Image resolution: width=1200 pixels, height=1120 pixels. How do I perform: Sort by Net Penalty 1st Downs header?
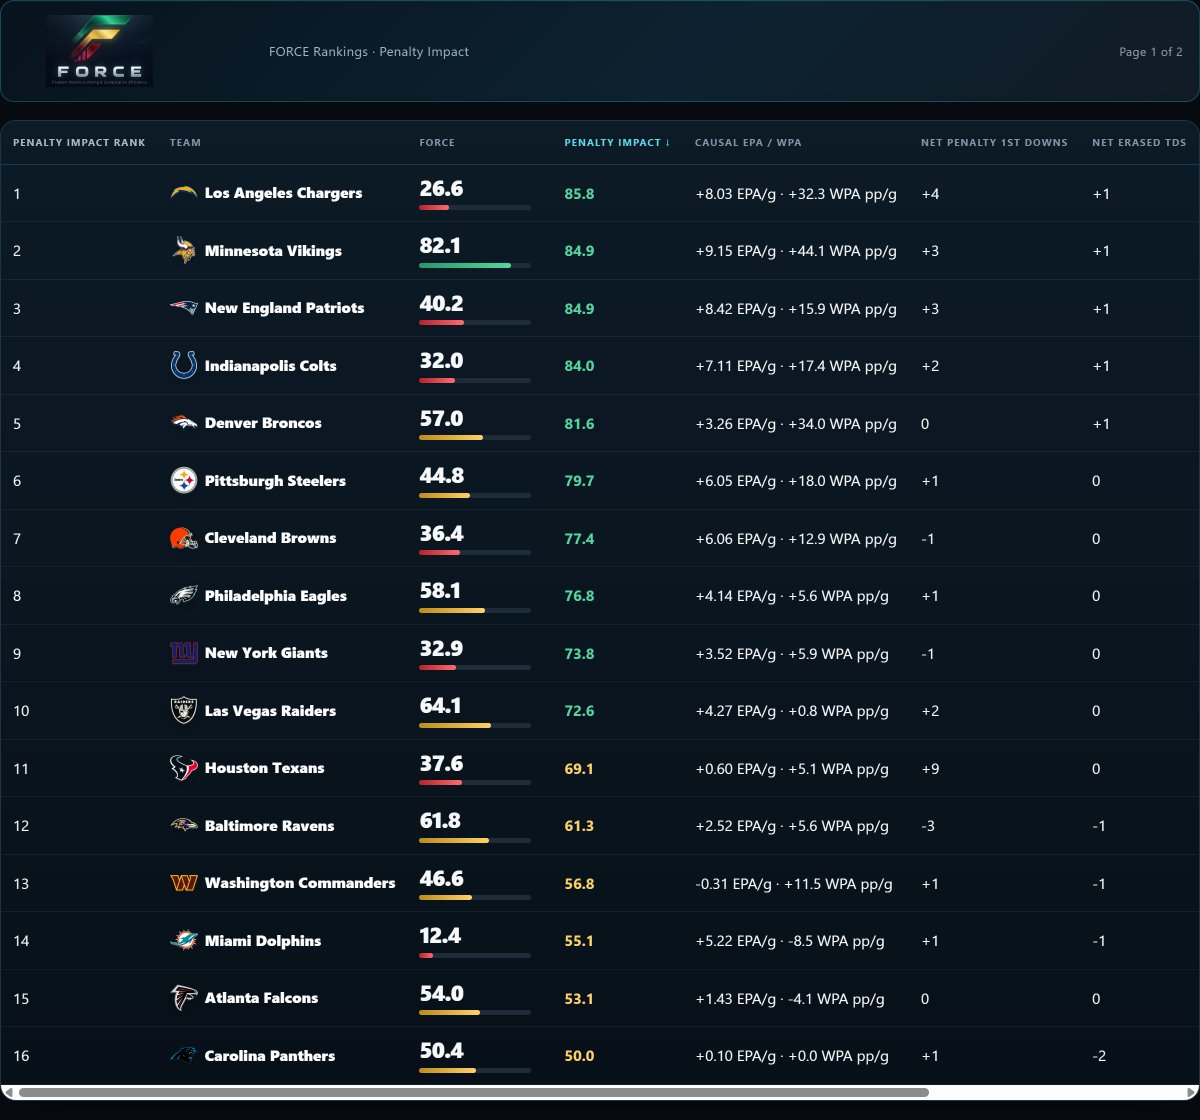pos(994,143)
